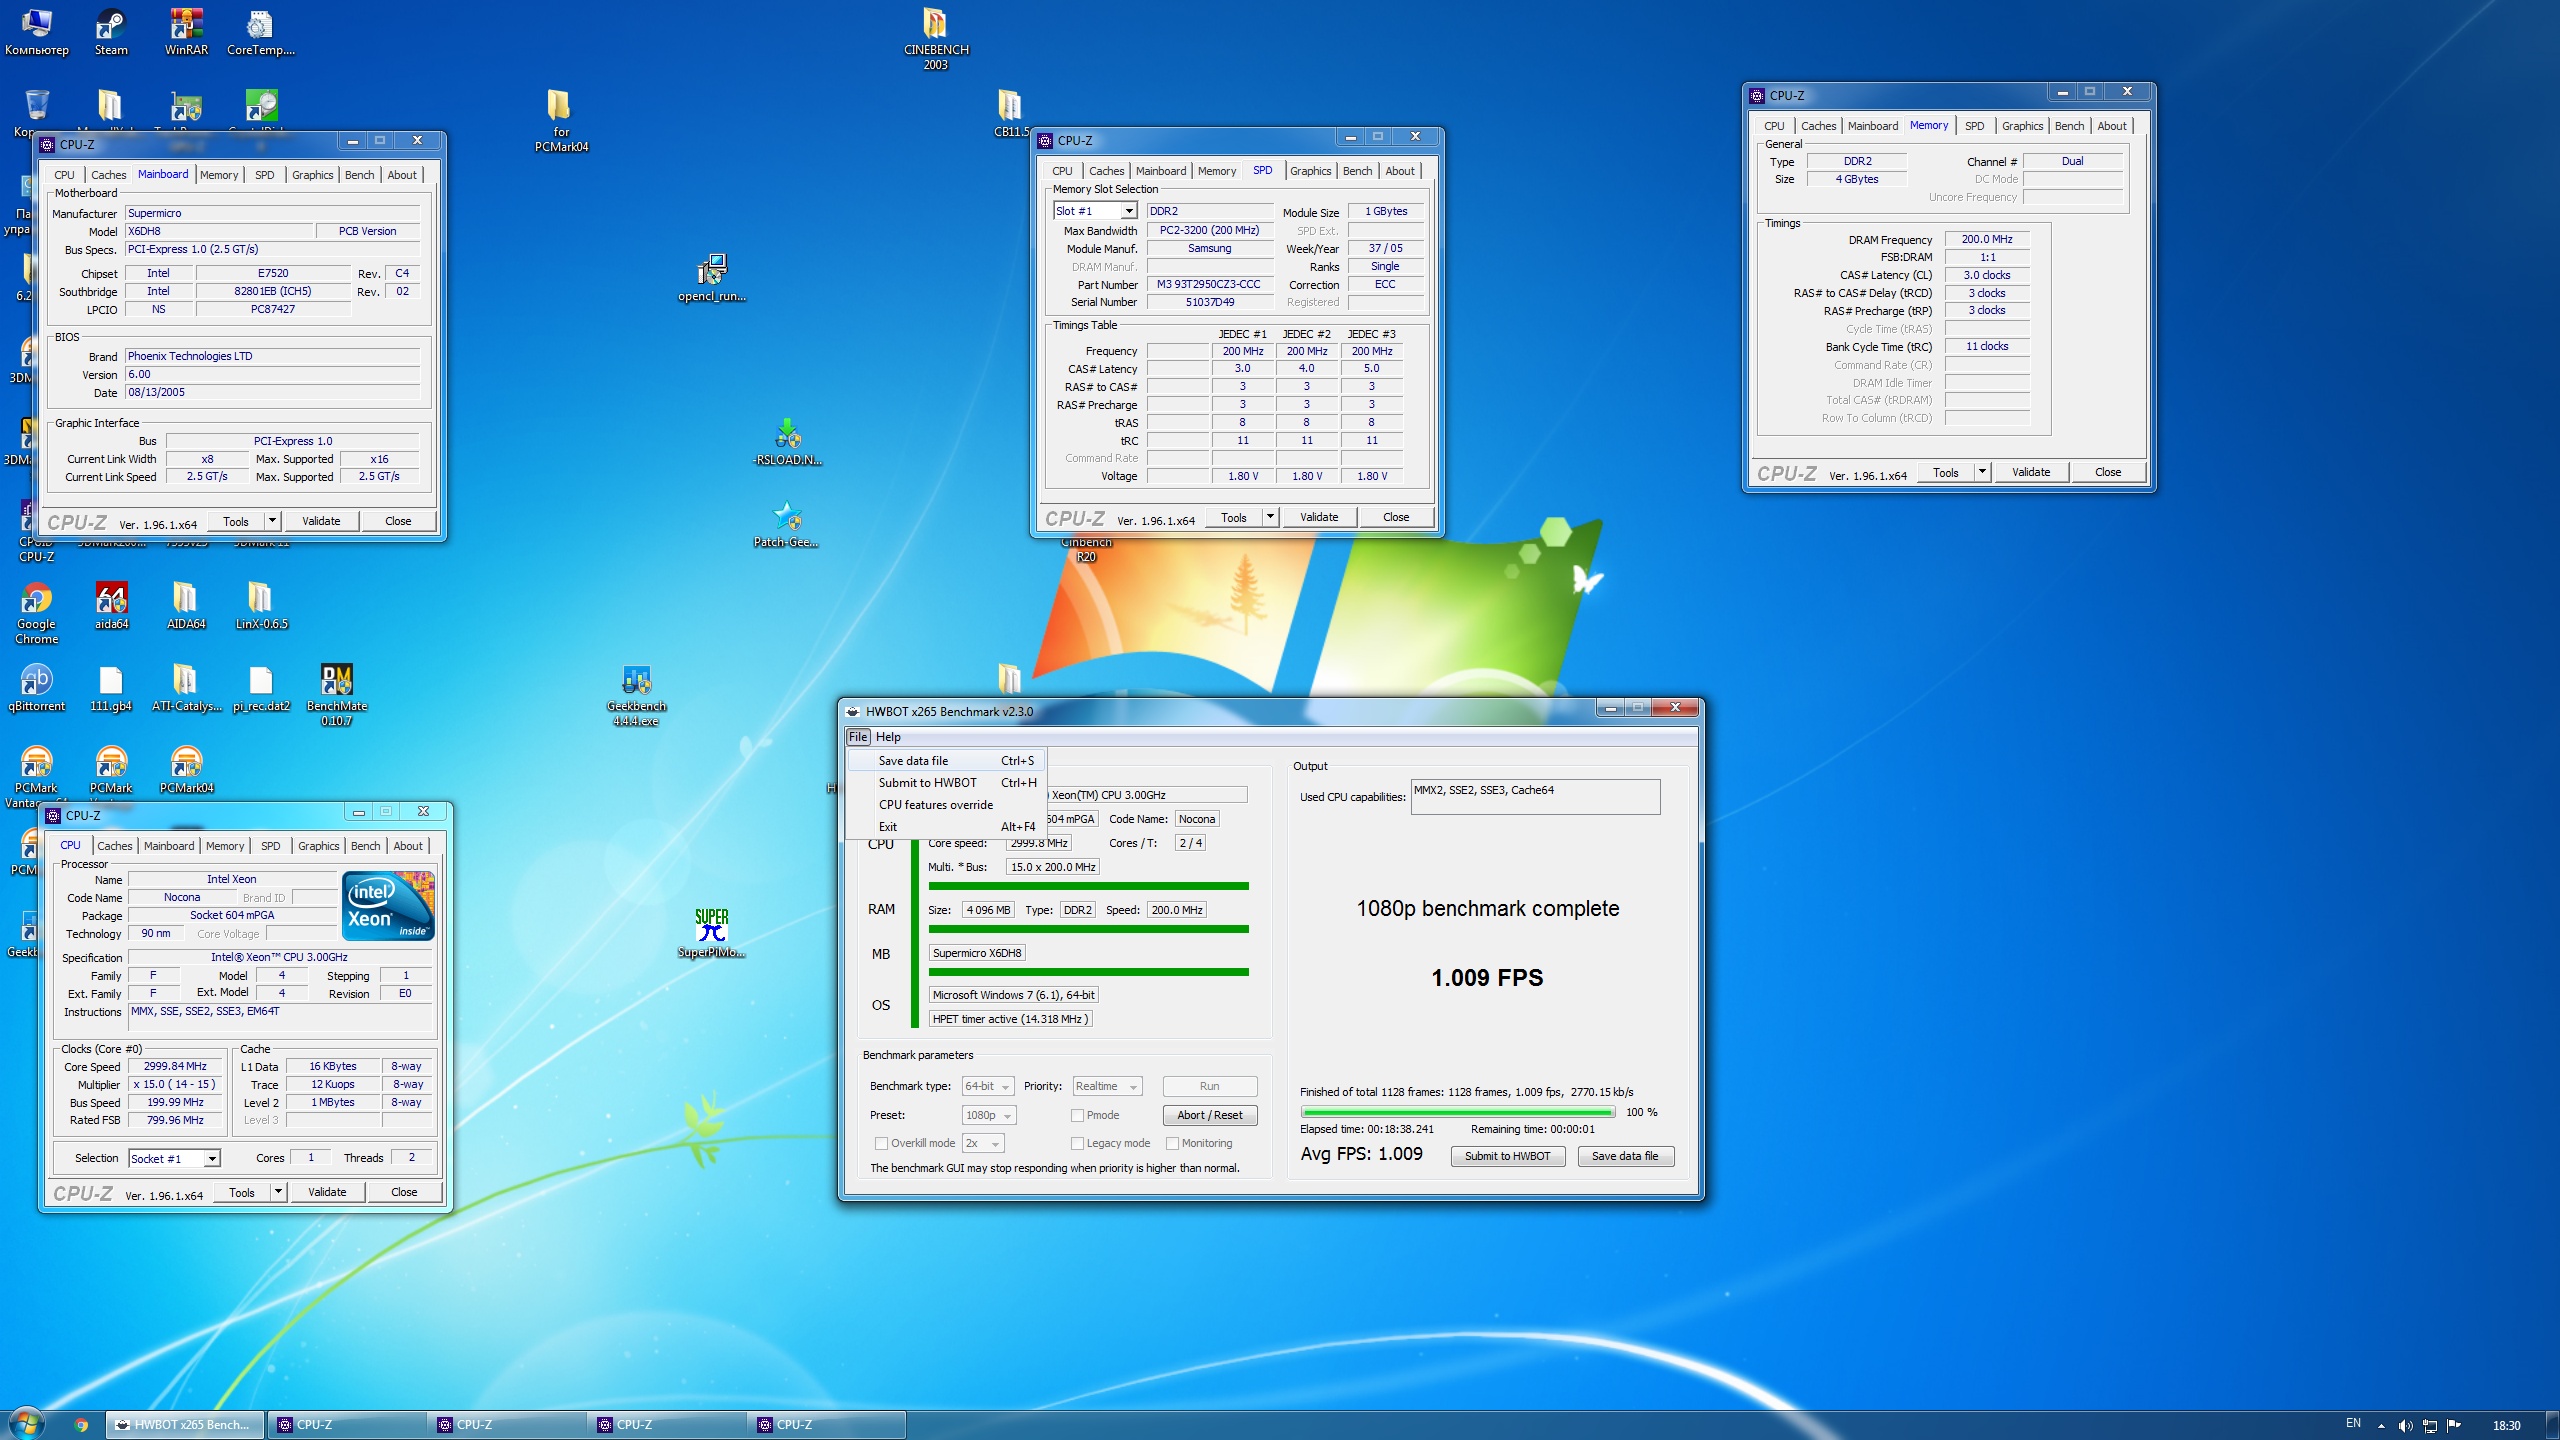The height and width of the screenshot is (1440, 2560).
Task: Click Submit to HWBOT button in Output panel
Action: (x=1507, y=1156)
